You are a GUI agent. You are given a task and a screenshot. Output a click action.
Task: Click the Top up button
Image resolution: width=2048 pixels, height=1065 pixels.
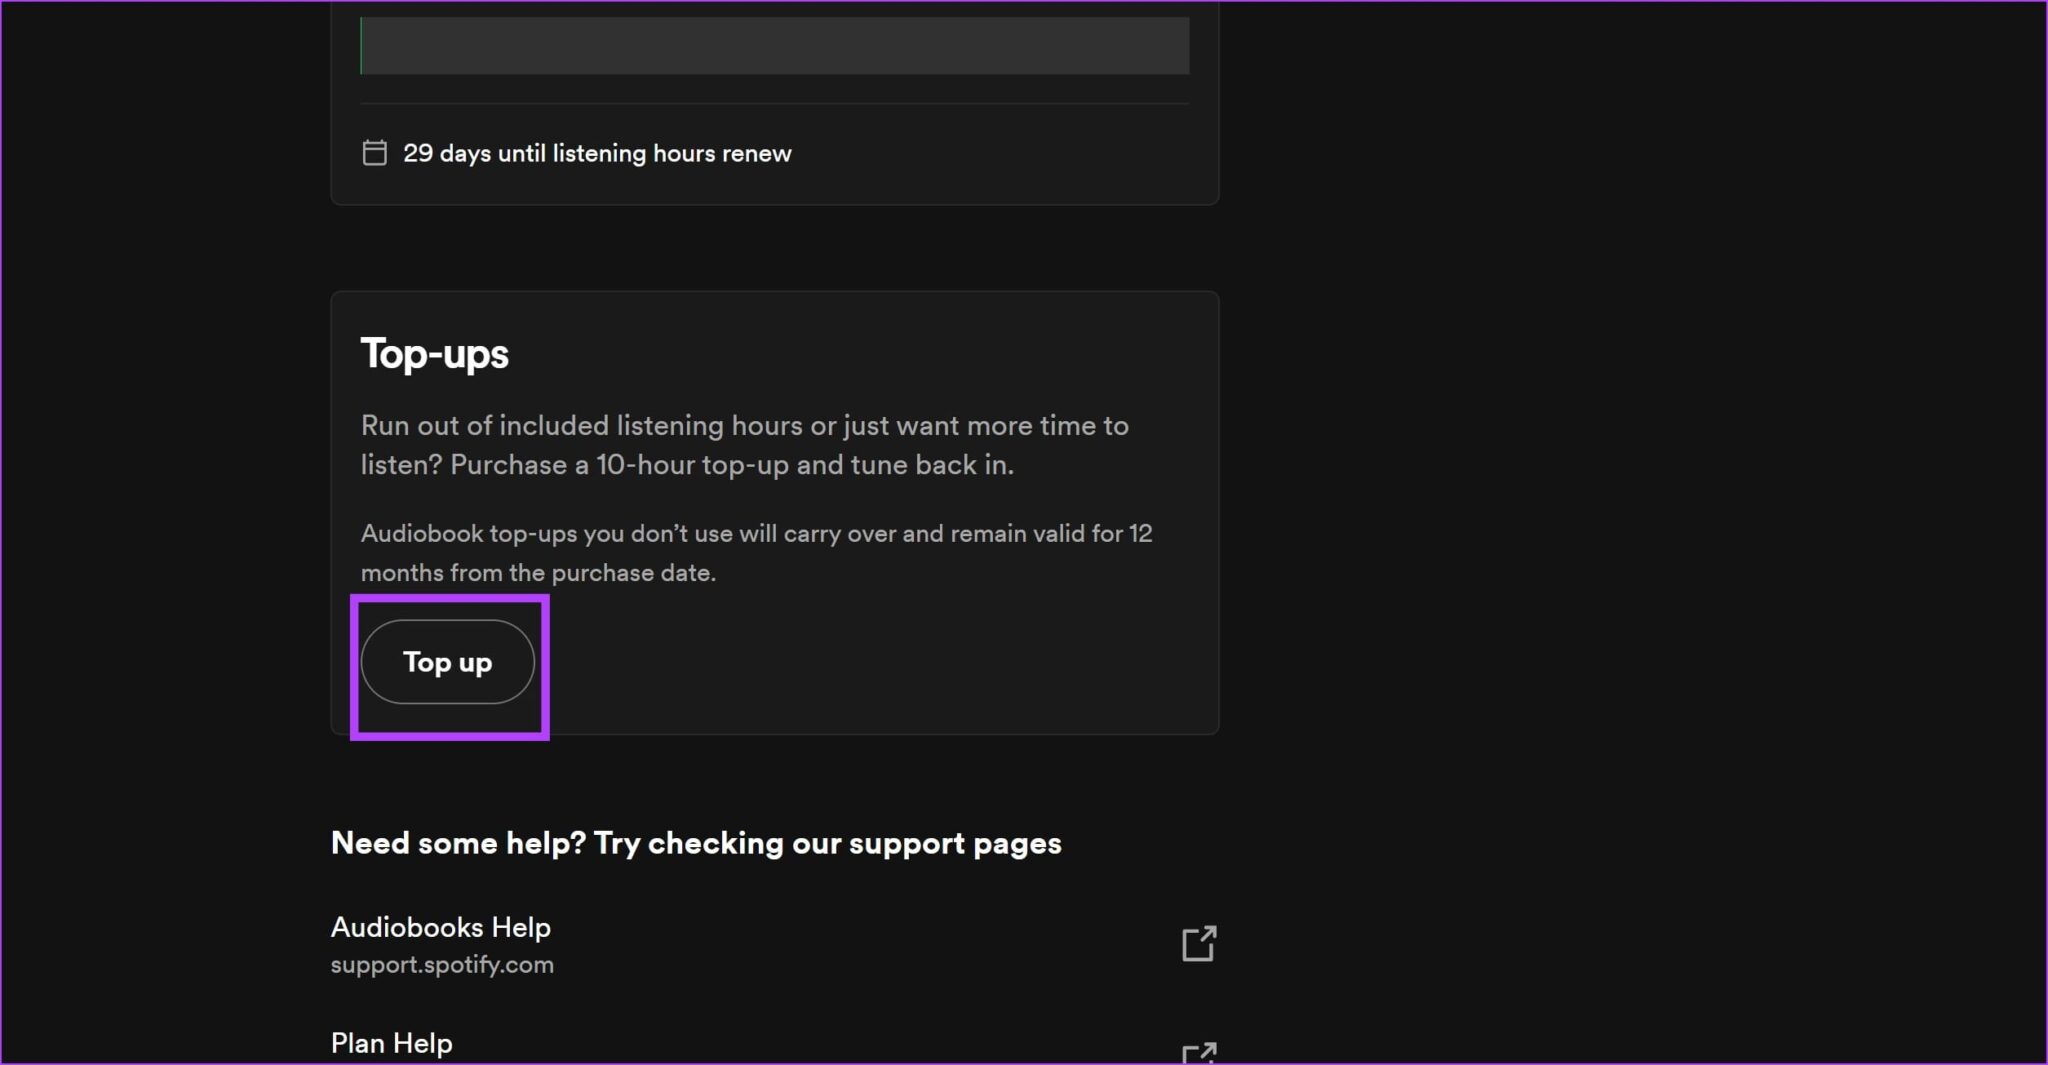tap(447, 662)
